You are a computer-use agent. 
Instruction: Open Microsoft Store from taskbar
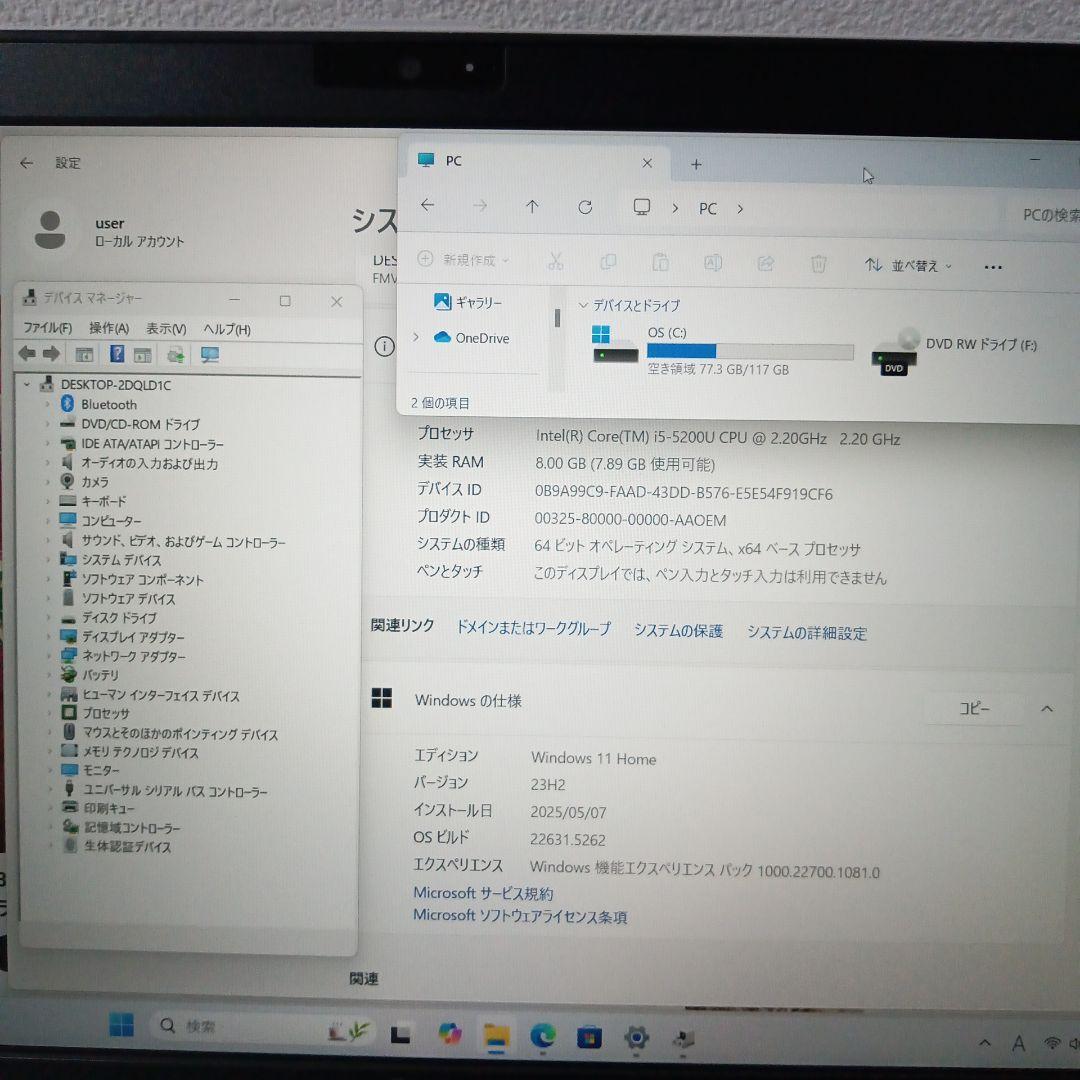click(x=589, y=1037)
